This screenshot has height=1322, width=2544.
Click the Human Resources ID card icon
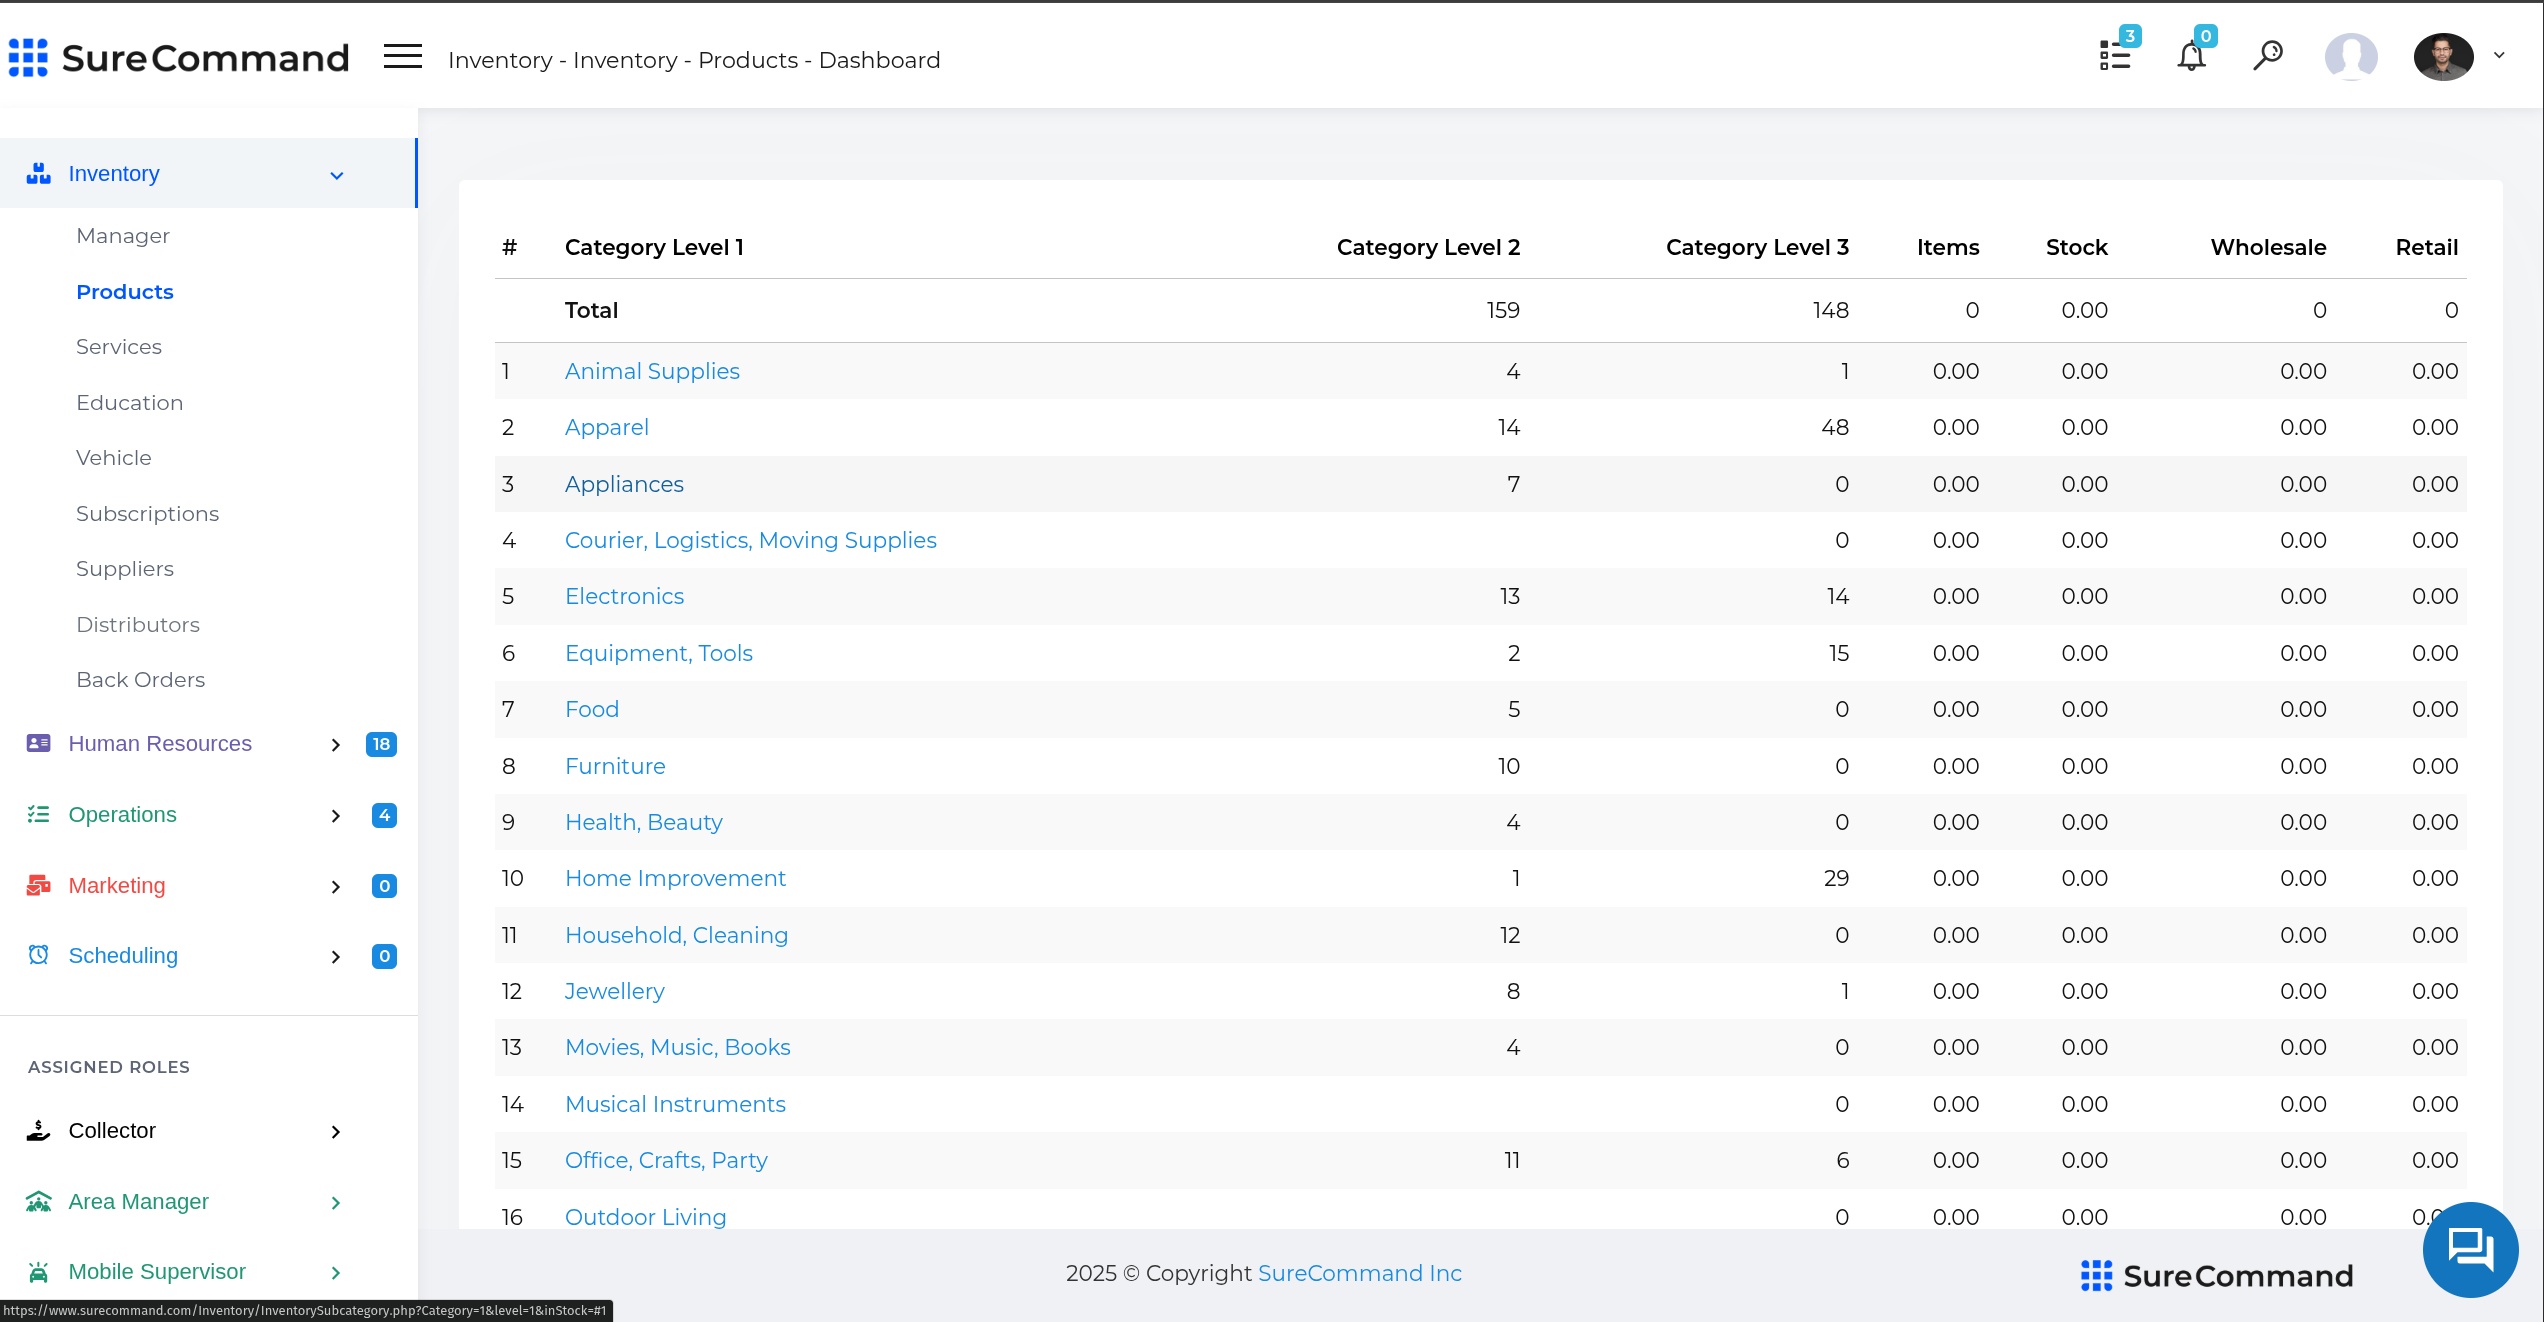(39, 743)
